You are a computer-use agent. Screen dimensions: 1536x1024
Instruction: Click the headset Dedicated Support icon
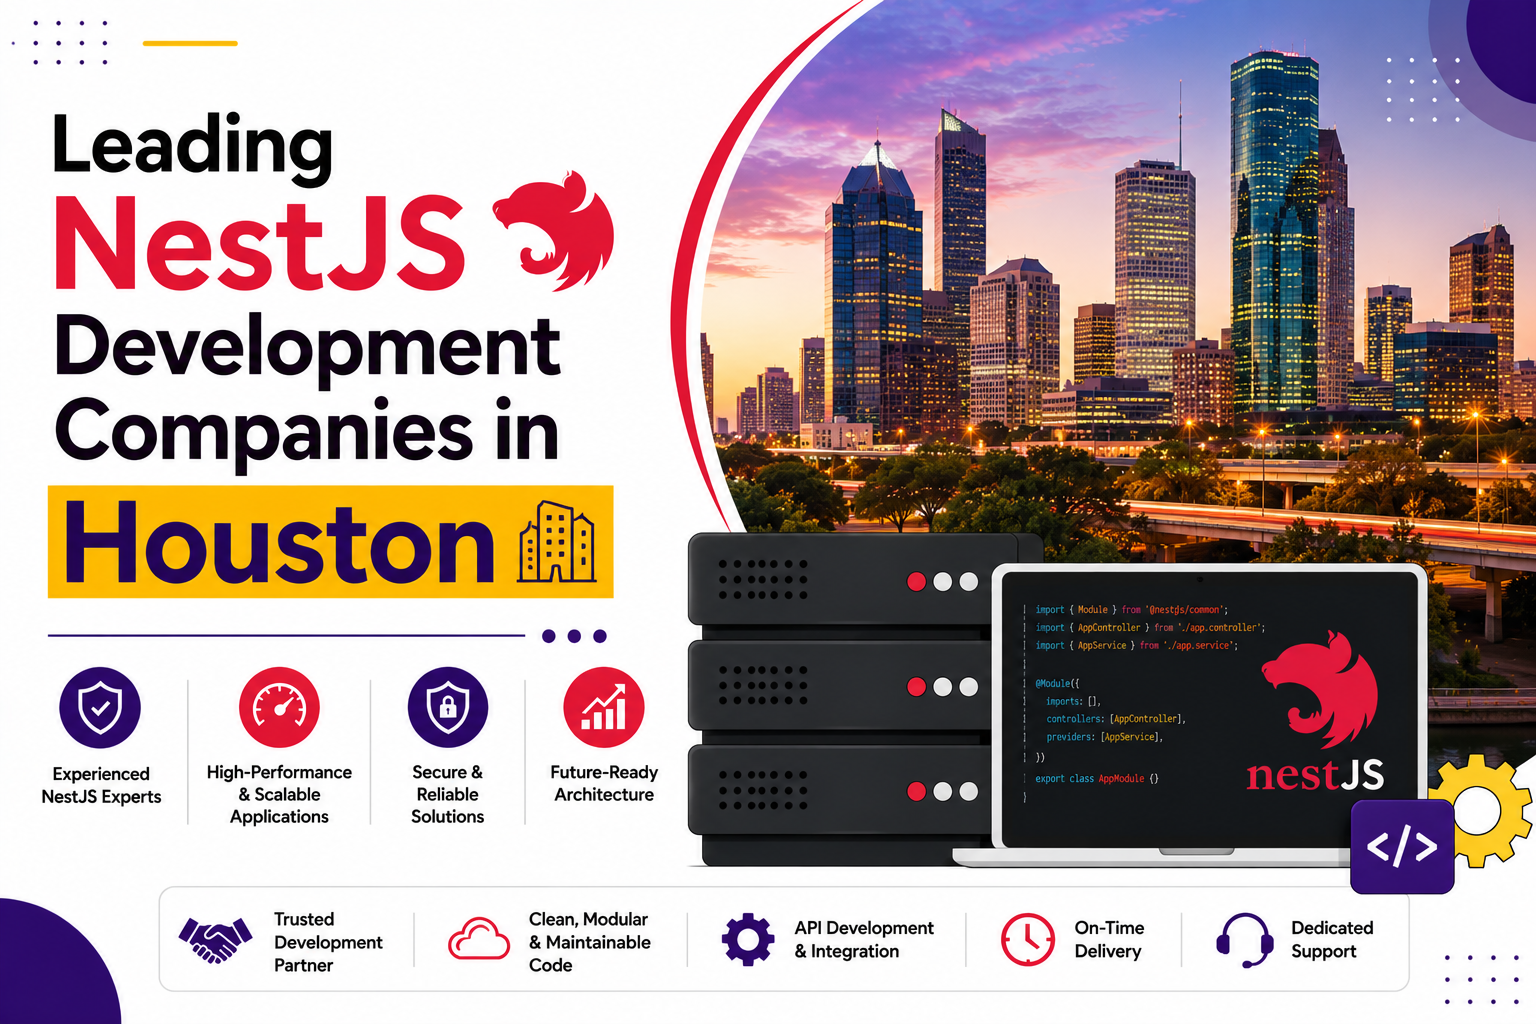click(x=1245, y=940)
